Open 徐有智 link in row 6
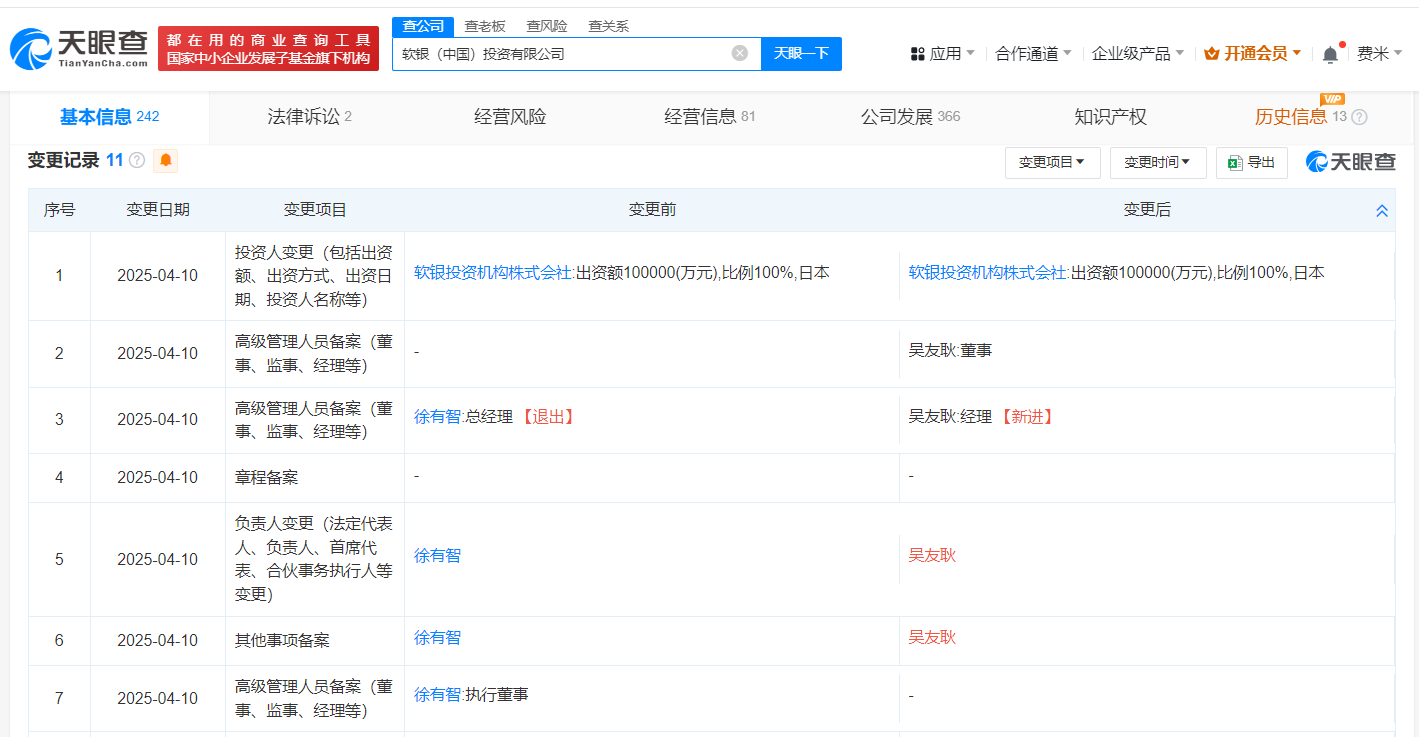1419x737 pixels. pos(438,637)
